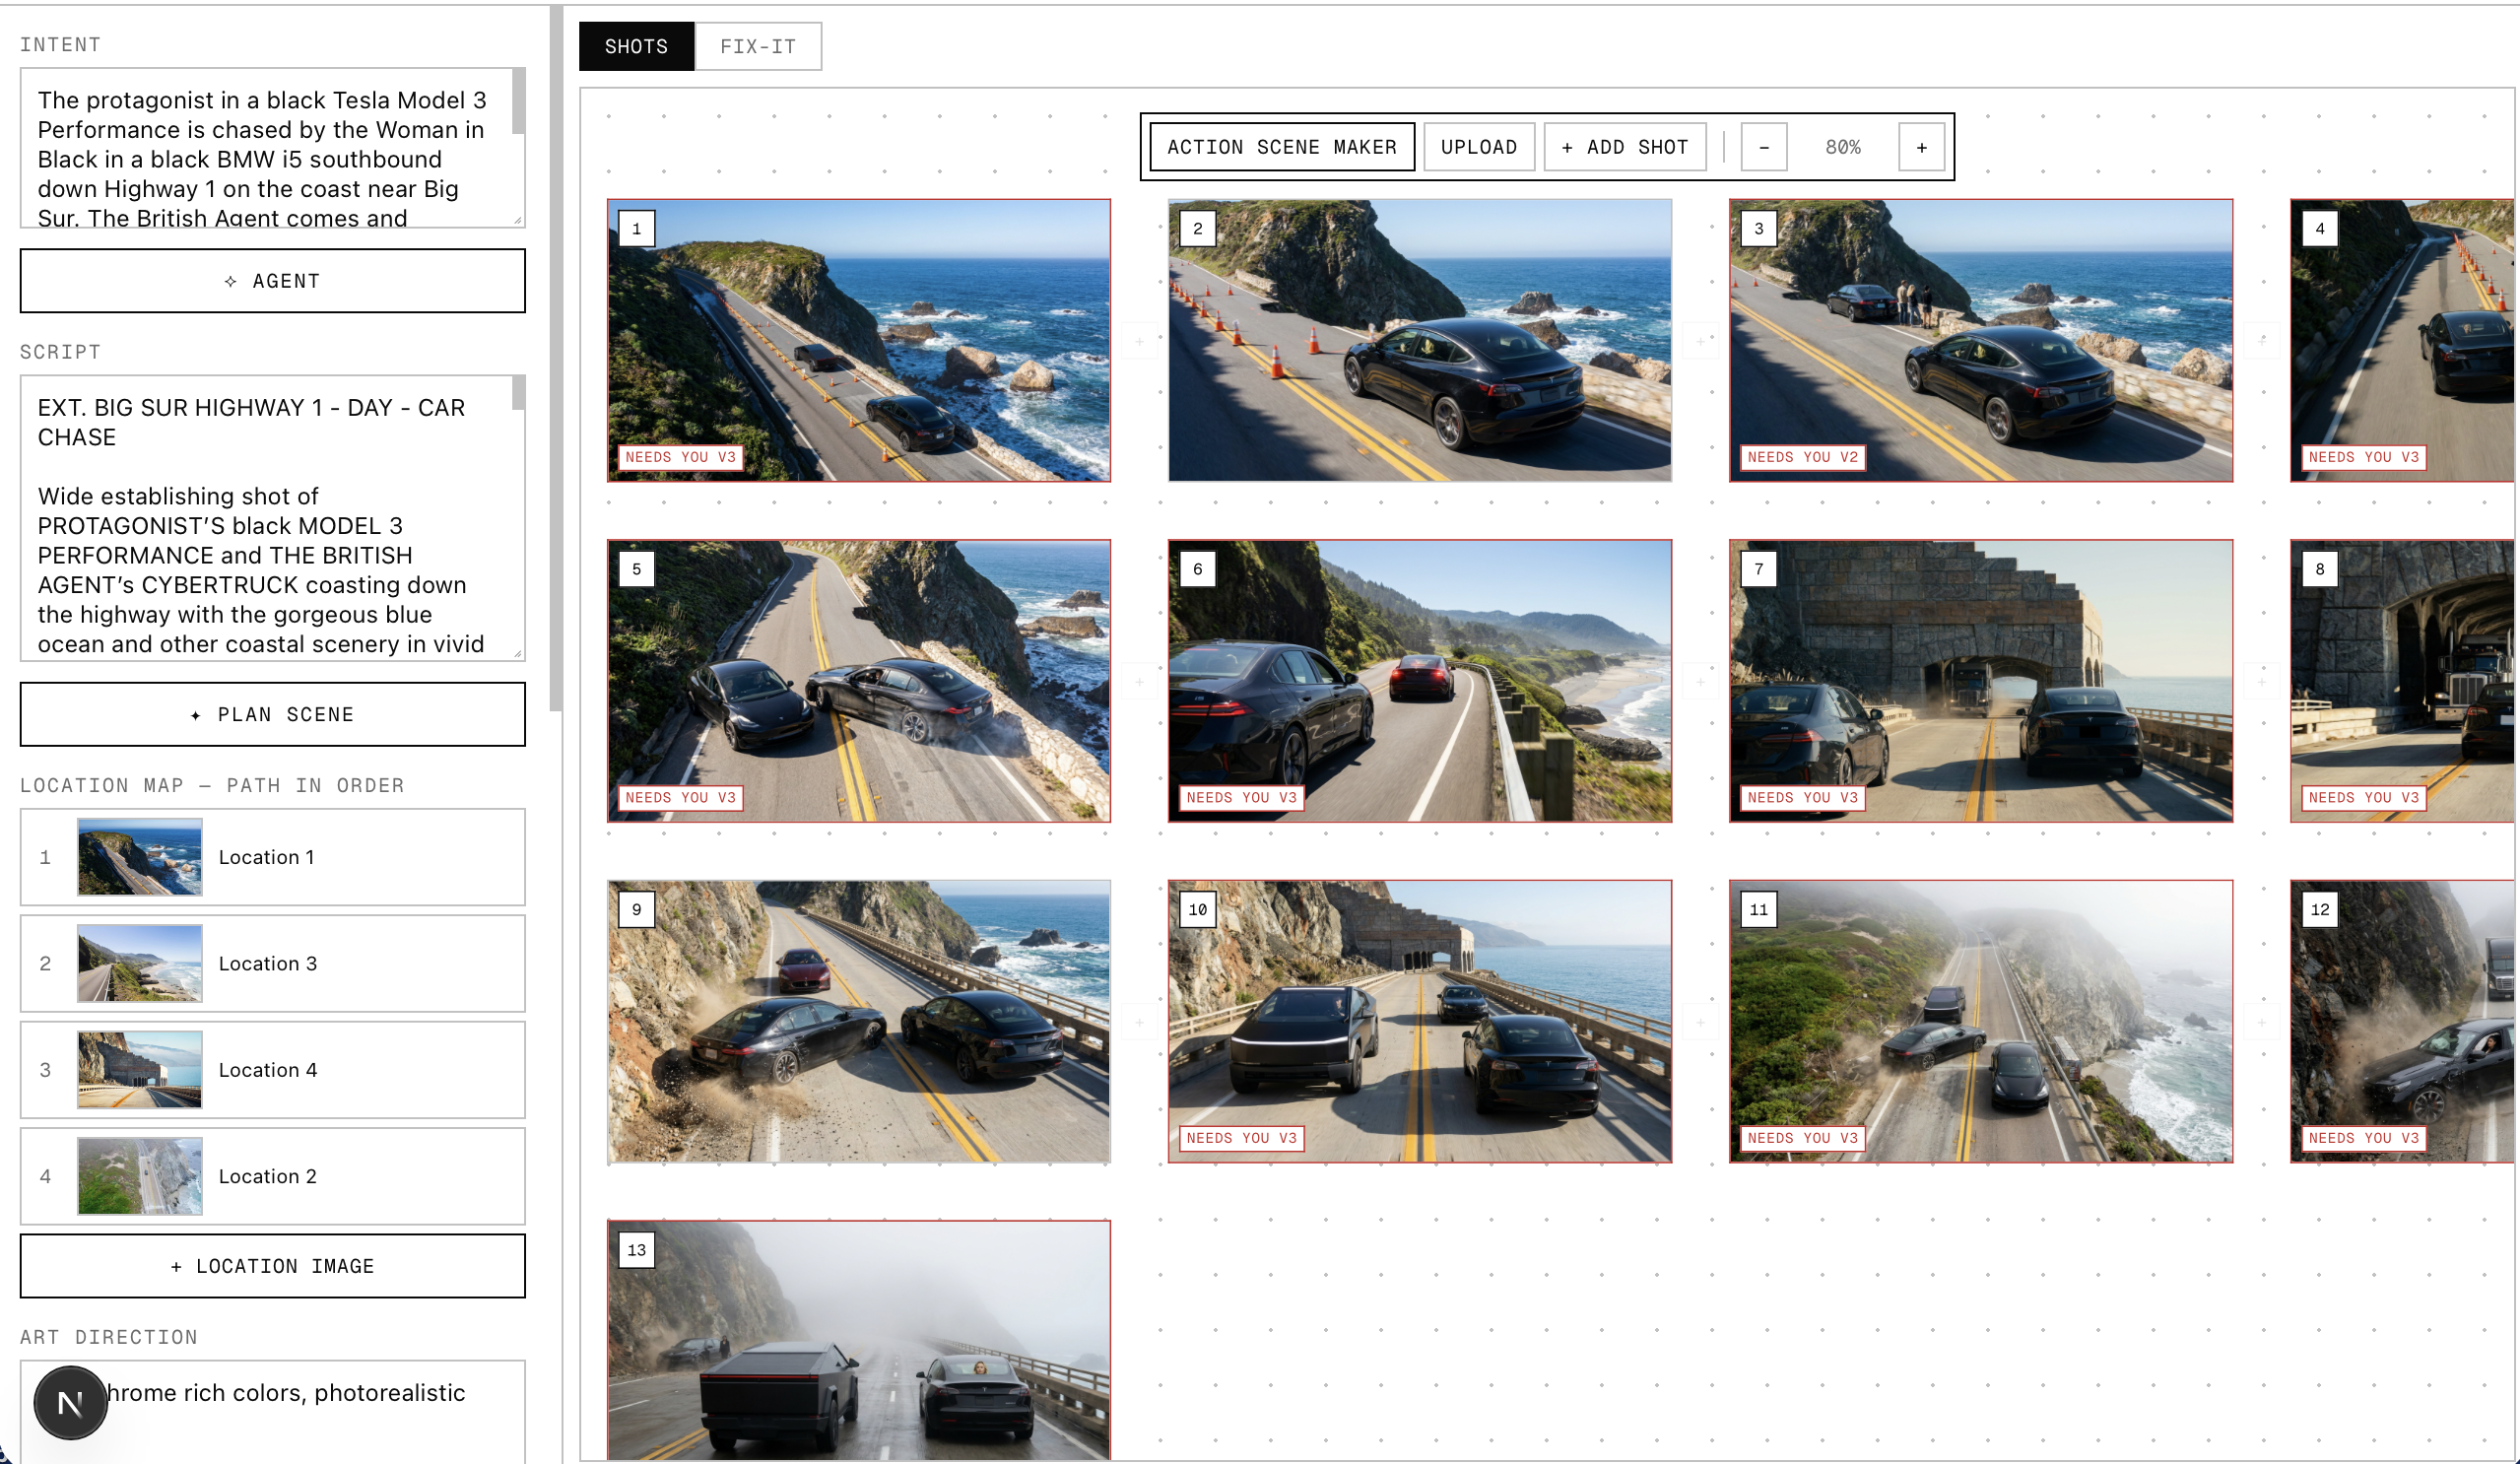Click NEEDS YOU V2 badge on shot 3

tap(1802, 457)
